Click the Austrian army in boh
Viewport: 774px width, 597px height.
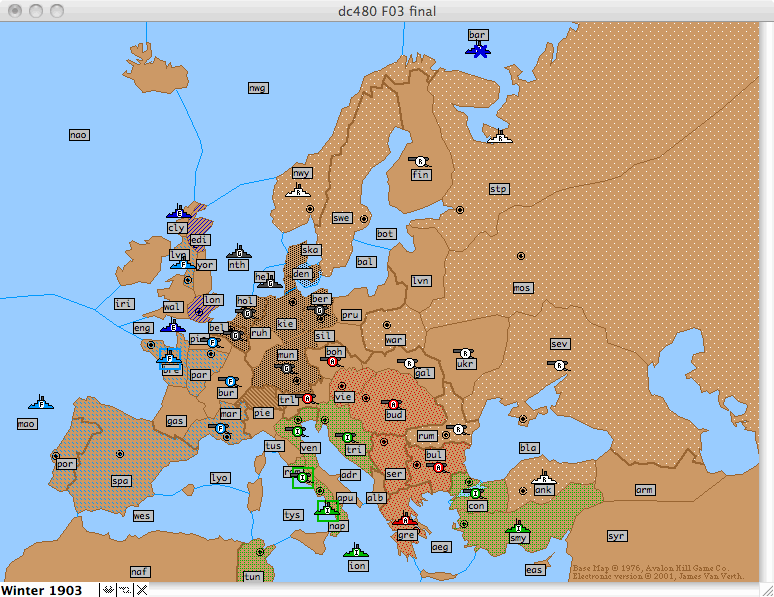click(332, 361)
